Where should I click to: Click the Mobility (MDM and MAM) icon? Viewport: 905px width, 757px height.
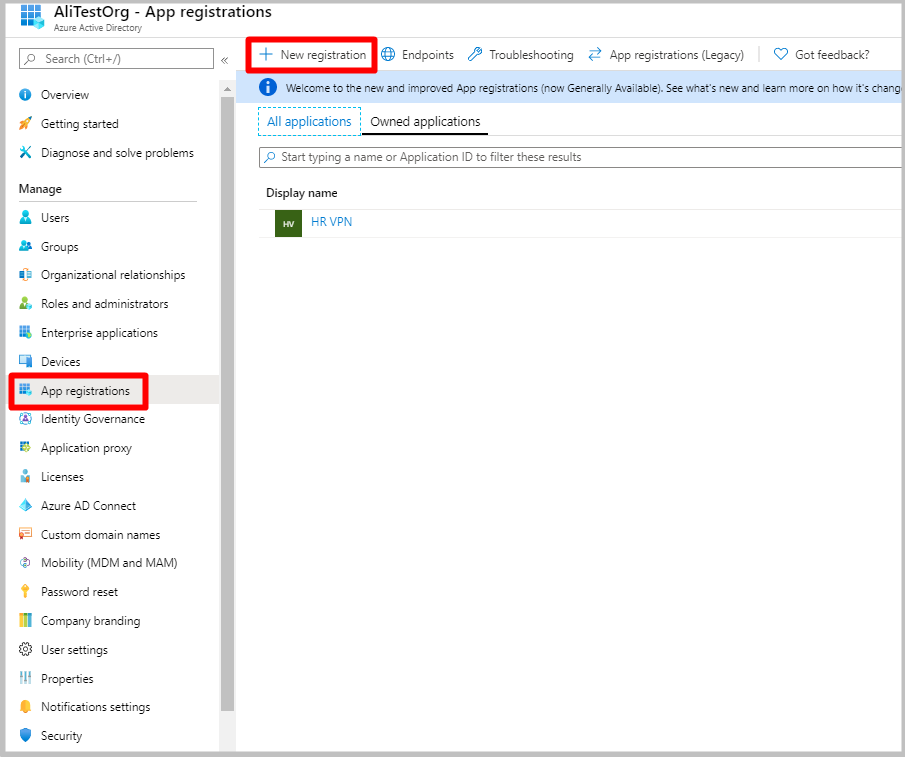point(25,563)
